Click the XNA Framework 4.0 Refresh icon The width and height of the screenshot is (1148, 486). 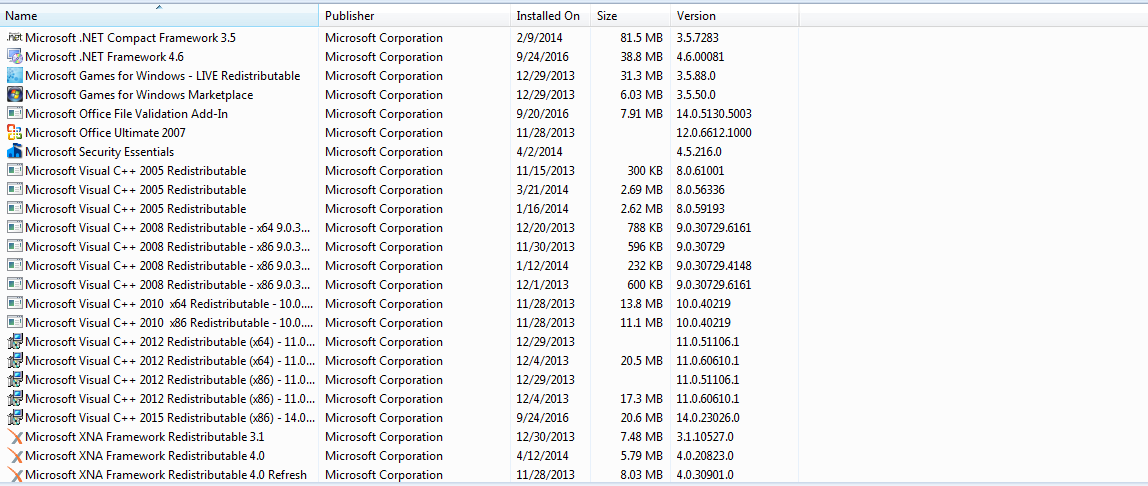[14, 475]
